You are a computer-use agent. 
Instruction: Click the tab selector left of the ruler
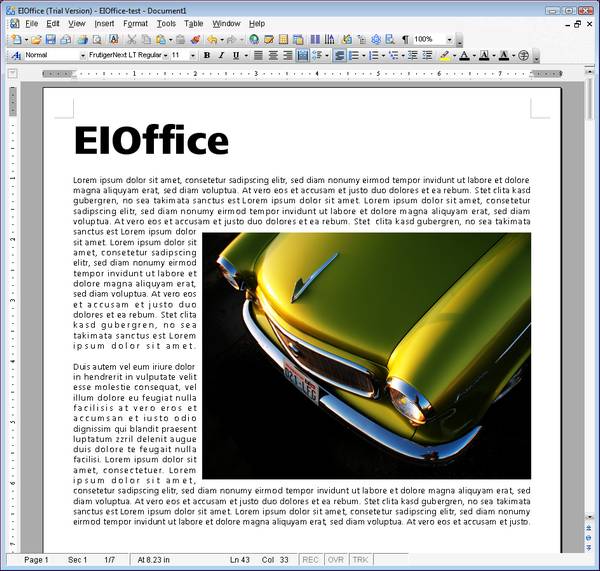point(12,73)
